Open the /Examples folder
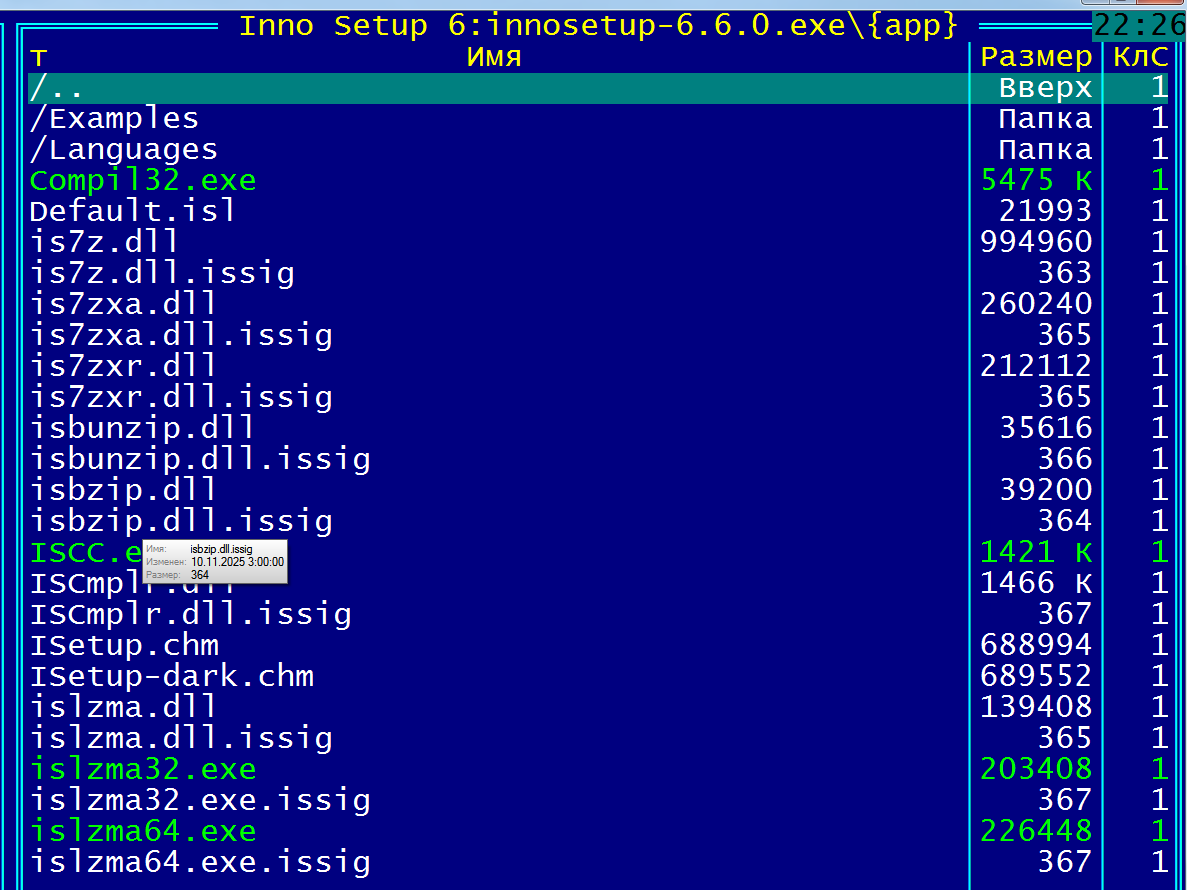The width and height of the screenshot is (1187, 890). [114, 119]
